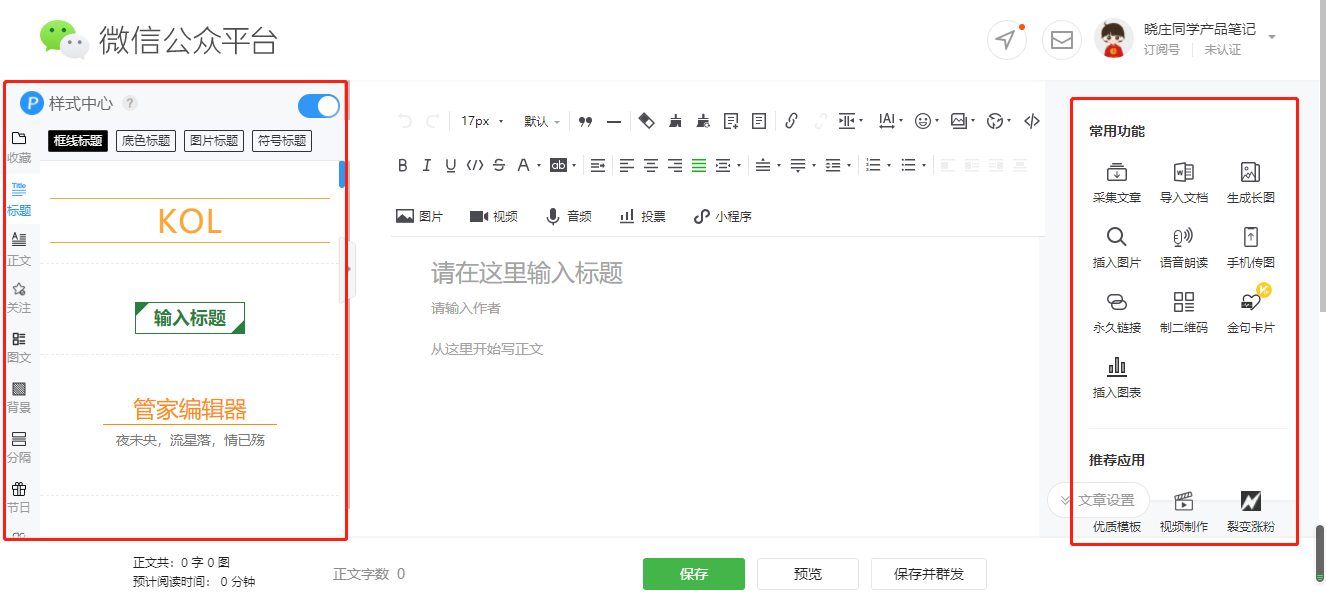1326x610 pixels.
Task: Open 永久链接 permanent link tool
Action: click(x=1117, y=313)
